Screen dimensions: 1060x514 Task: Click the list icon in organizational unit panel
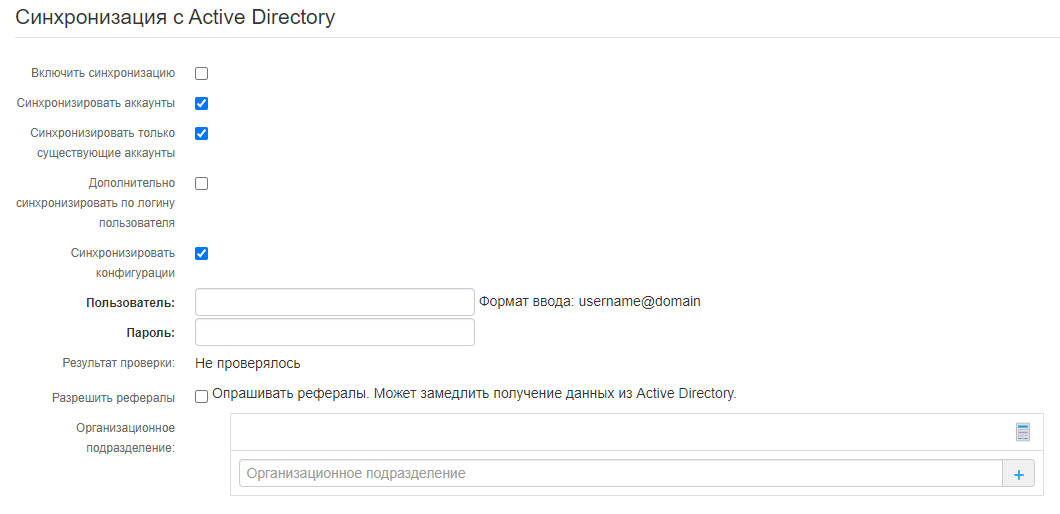tap(1022, 432)
